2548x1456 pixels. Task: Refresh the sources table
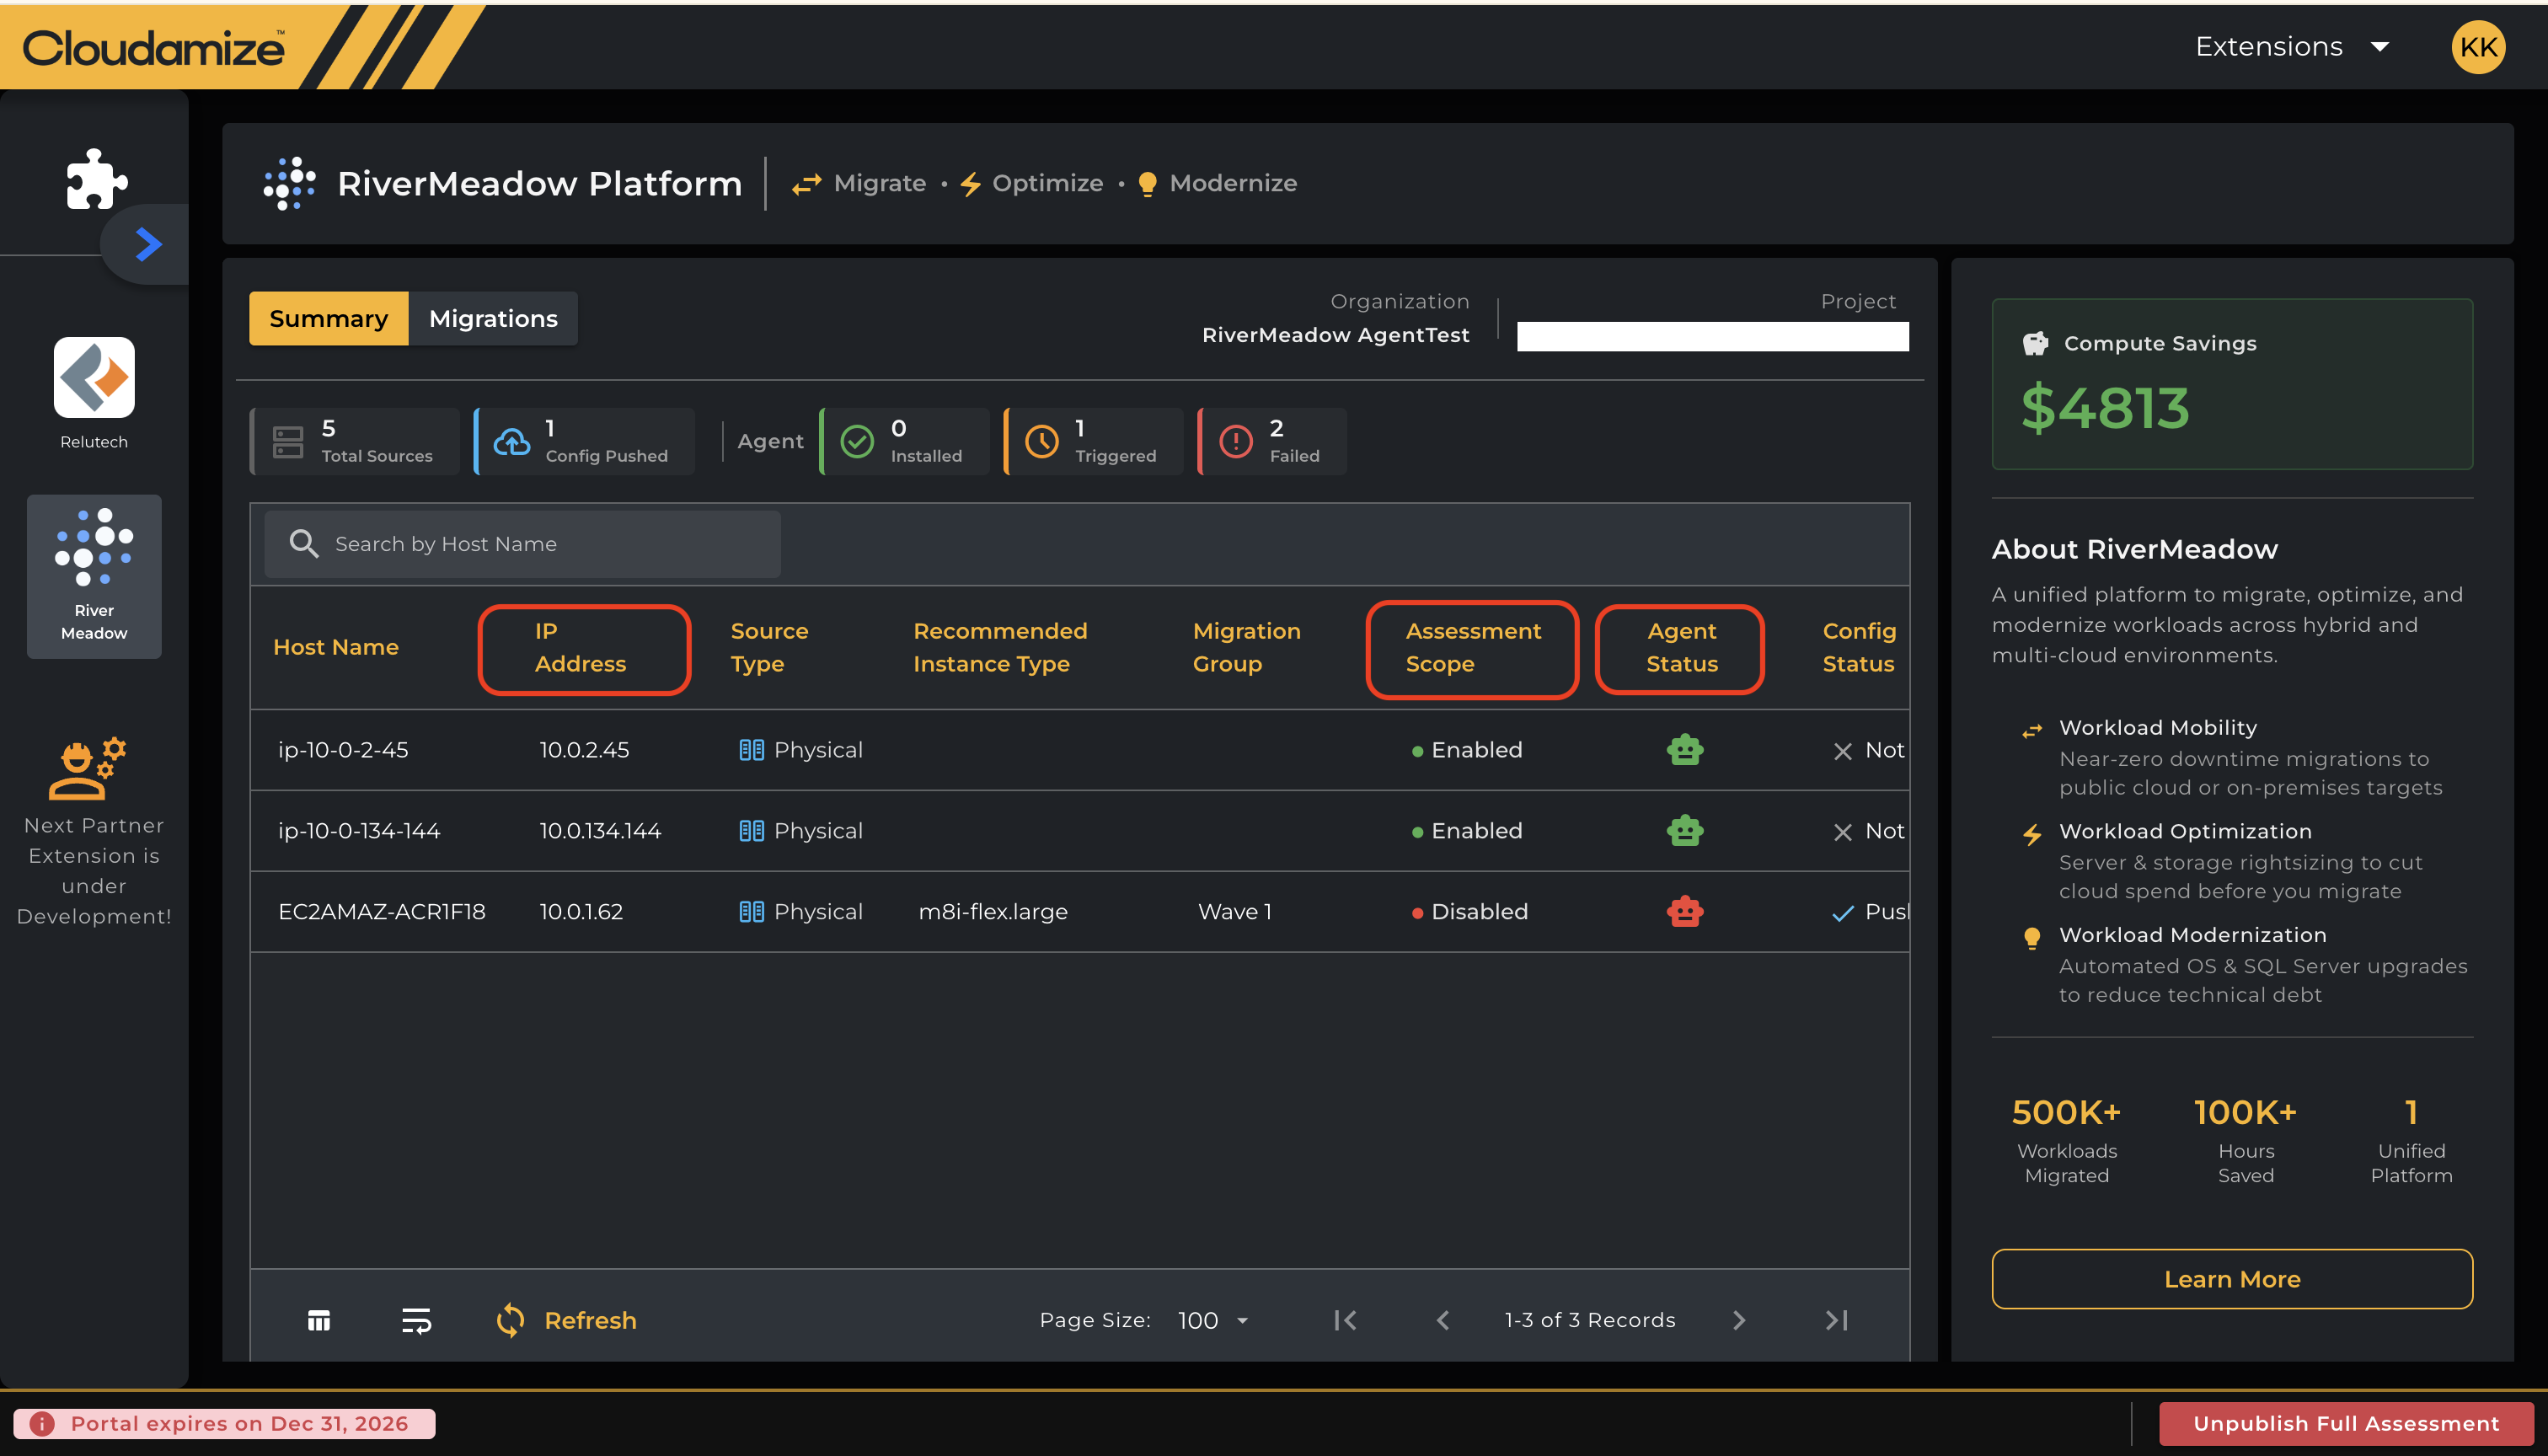pyautogui.click(x=567, y=1321)
